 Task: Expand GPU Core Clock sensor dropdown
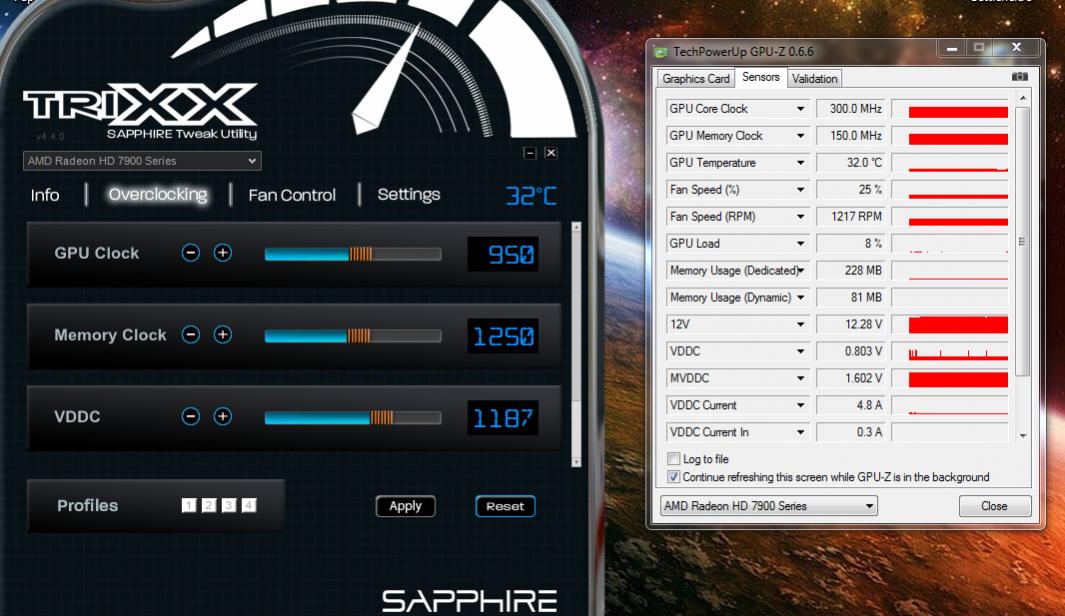tap(800, 109)
